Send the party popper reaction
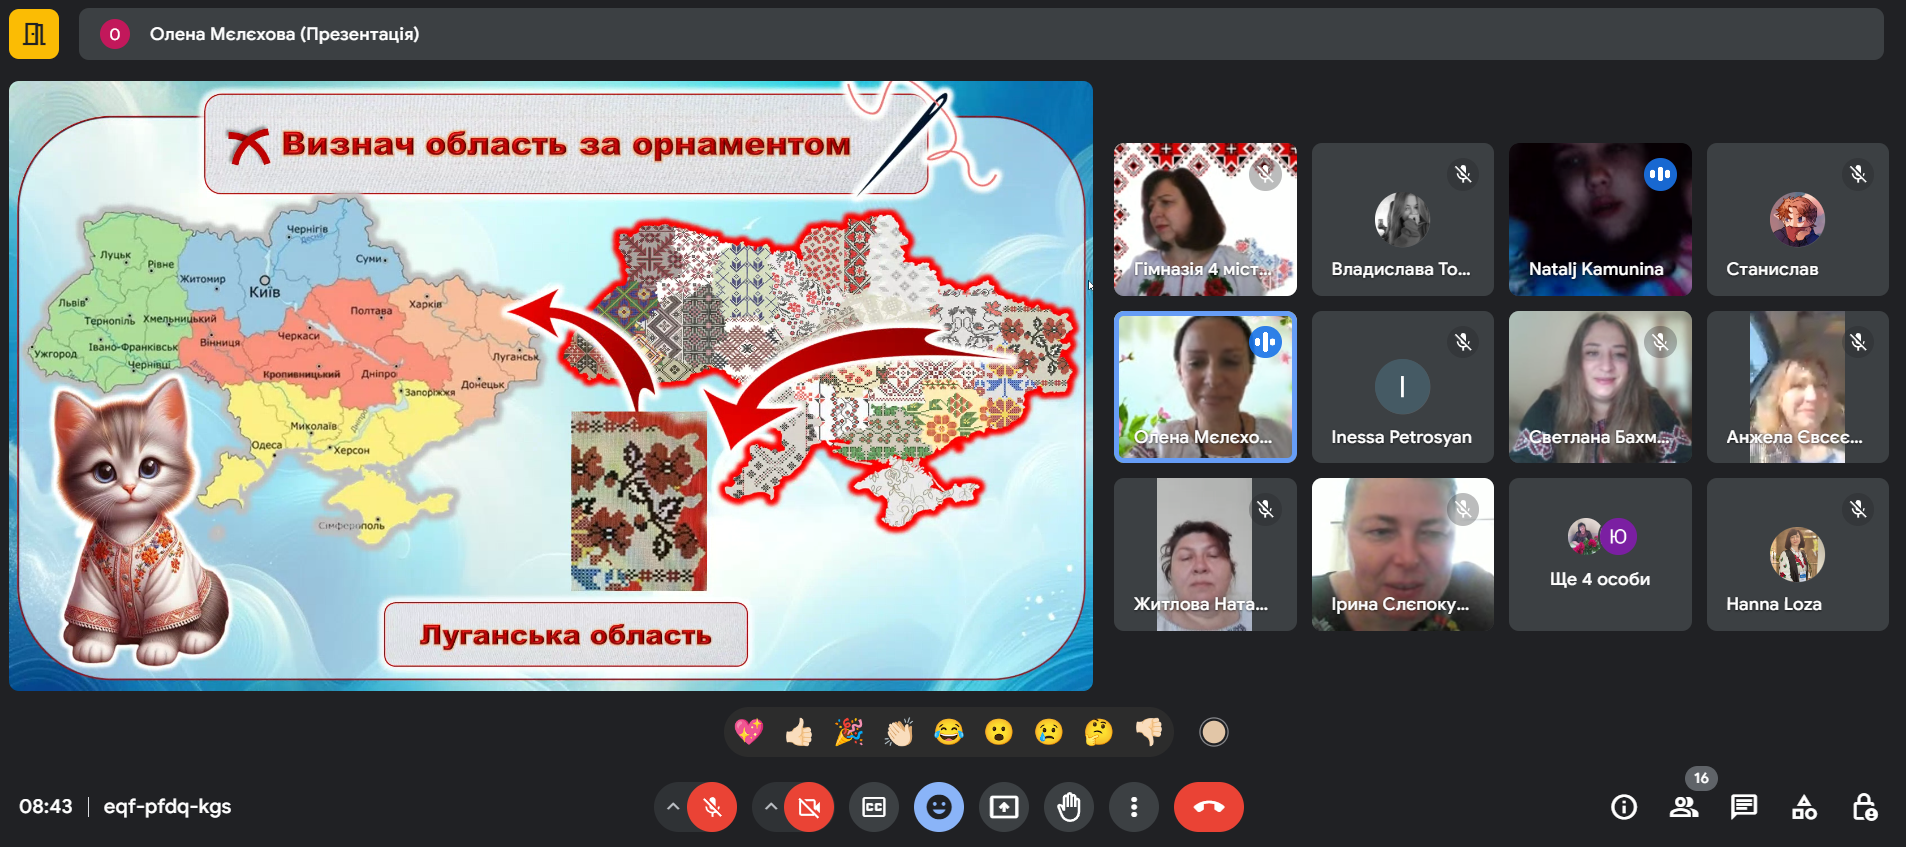 click(x=849, y=733)
